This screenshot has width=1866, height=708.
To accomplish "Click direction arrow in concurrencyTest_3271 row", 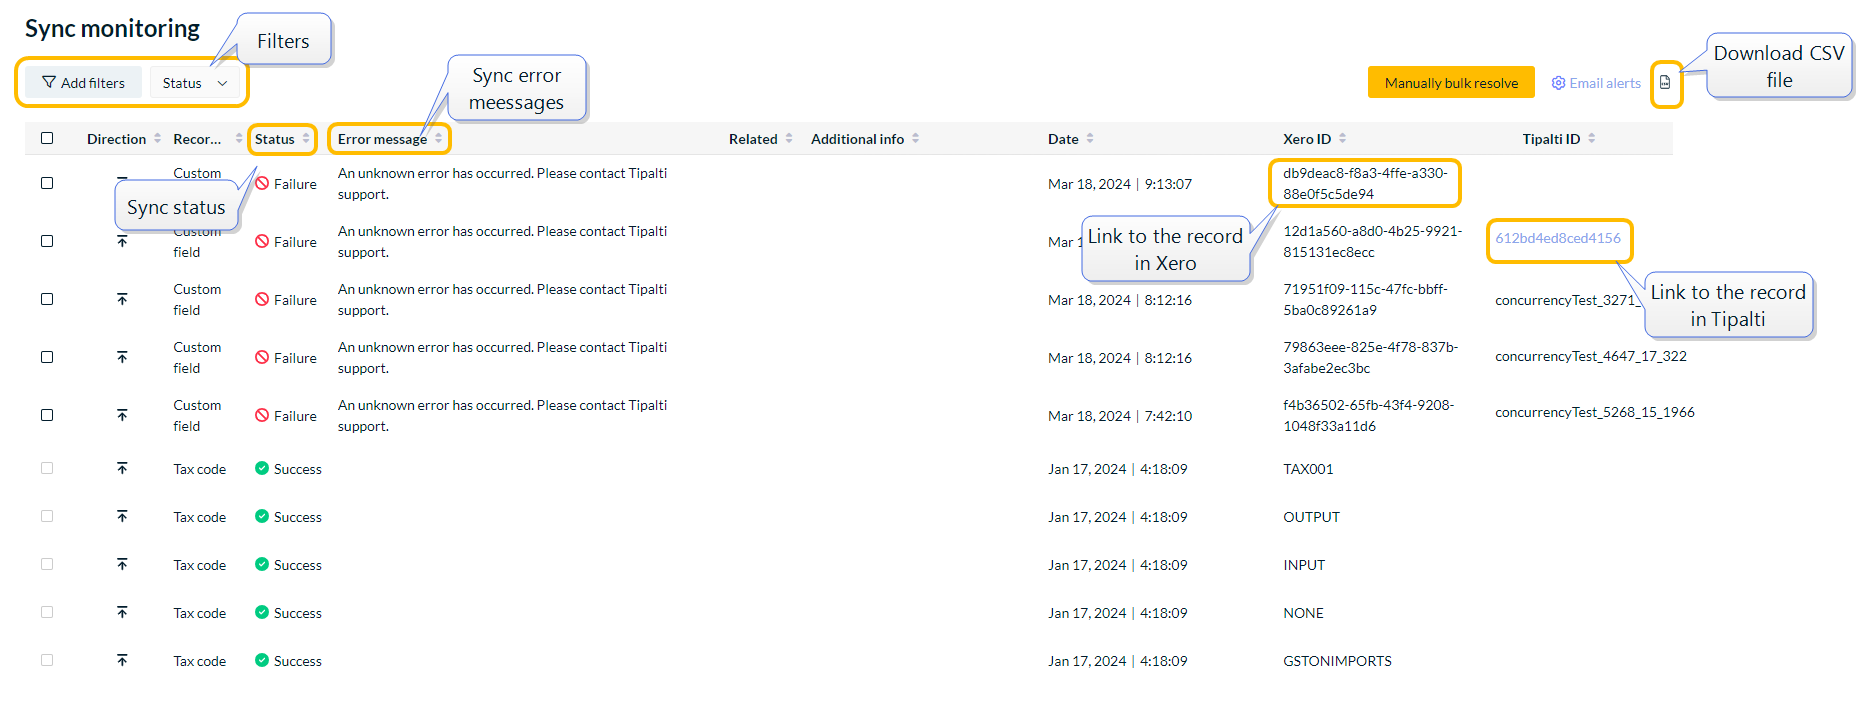I will 122,299.
